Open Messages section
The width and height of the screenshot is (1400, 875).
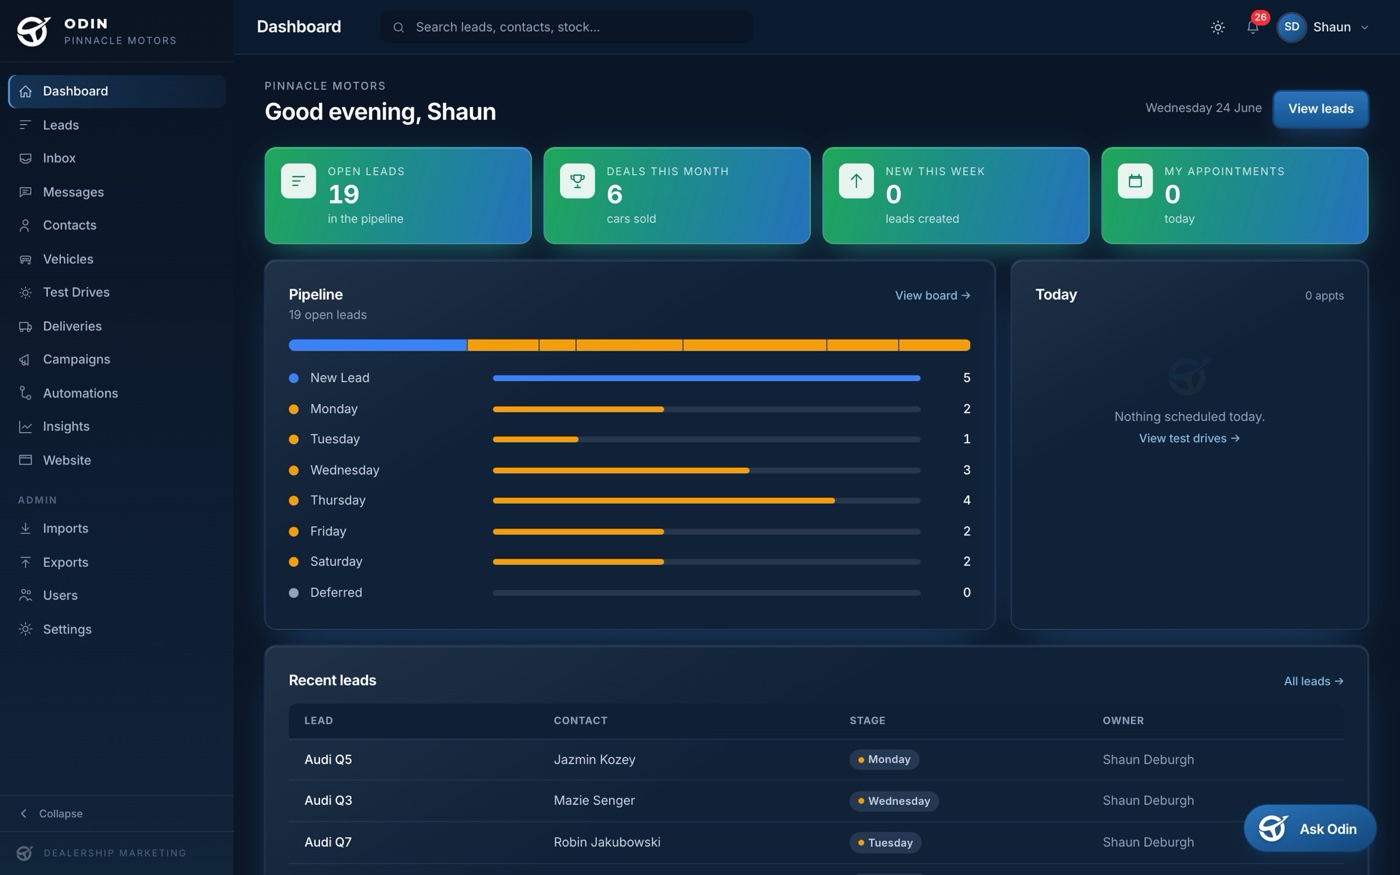coord(117,192)
